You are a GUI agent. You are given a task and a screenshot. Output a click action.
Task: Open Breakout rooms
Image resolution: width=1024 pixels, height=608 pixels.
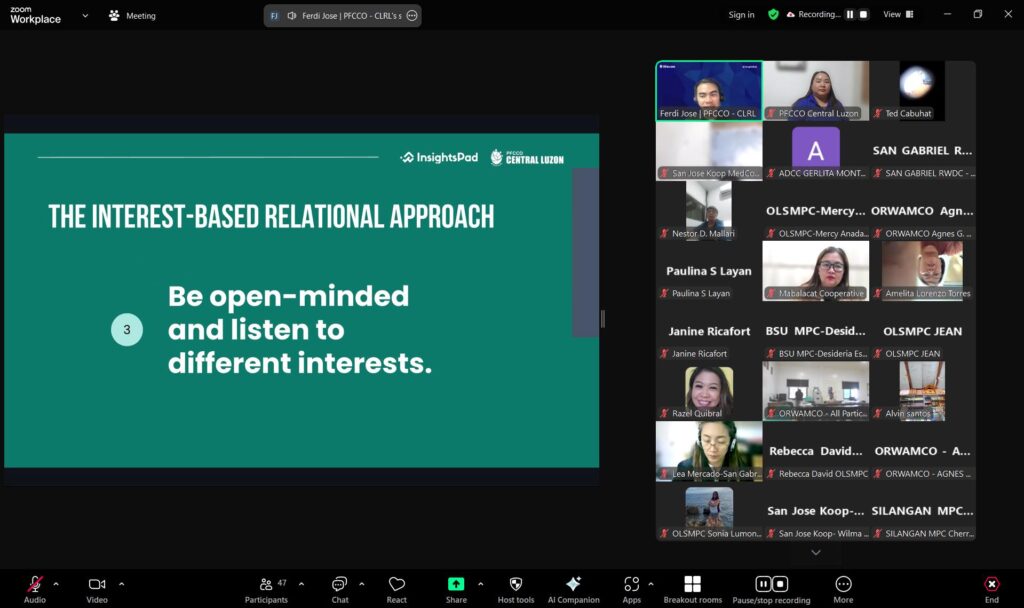coord(693,589)
